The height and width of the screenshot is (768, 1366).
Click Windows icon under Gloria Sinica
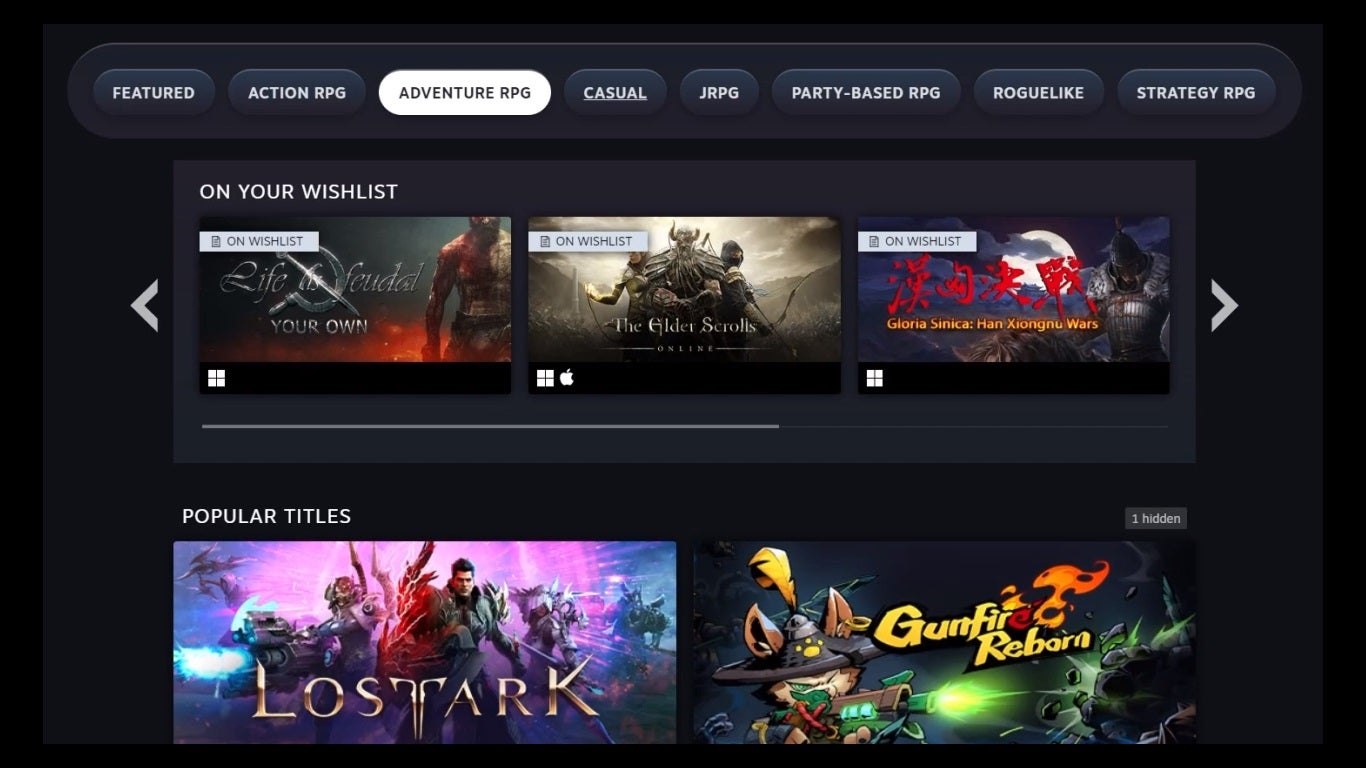pyautogui.click(x=874, y=378)
